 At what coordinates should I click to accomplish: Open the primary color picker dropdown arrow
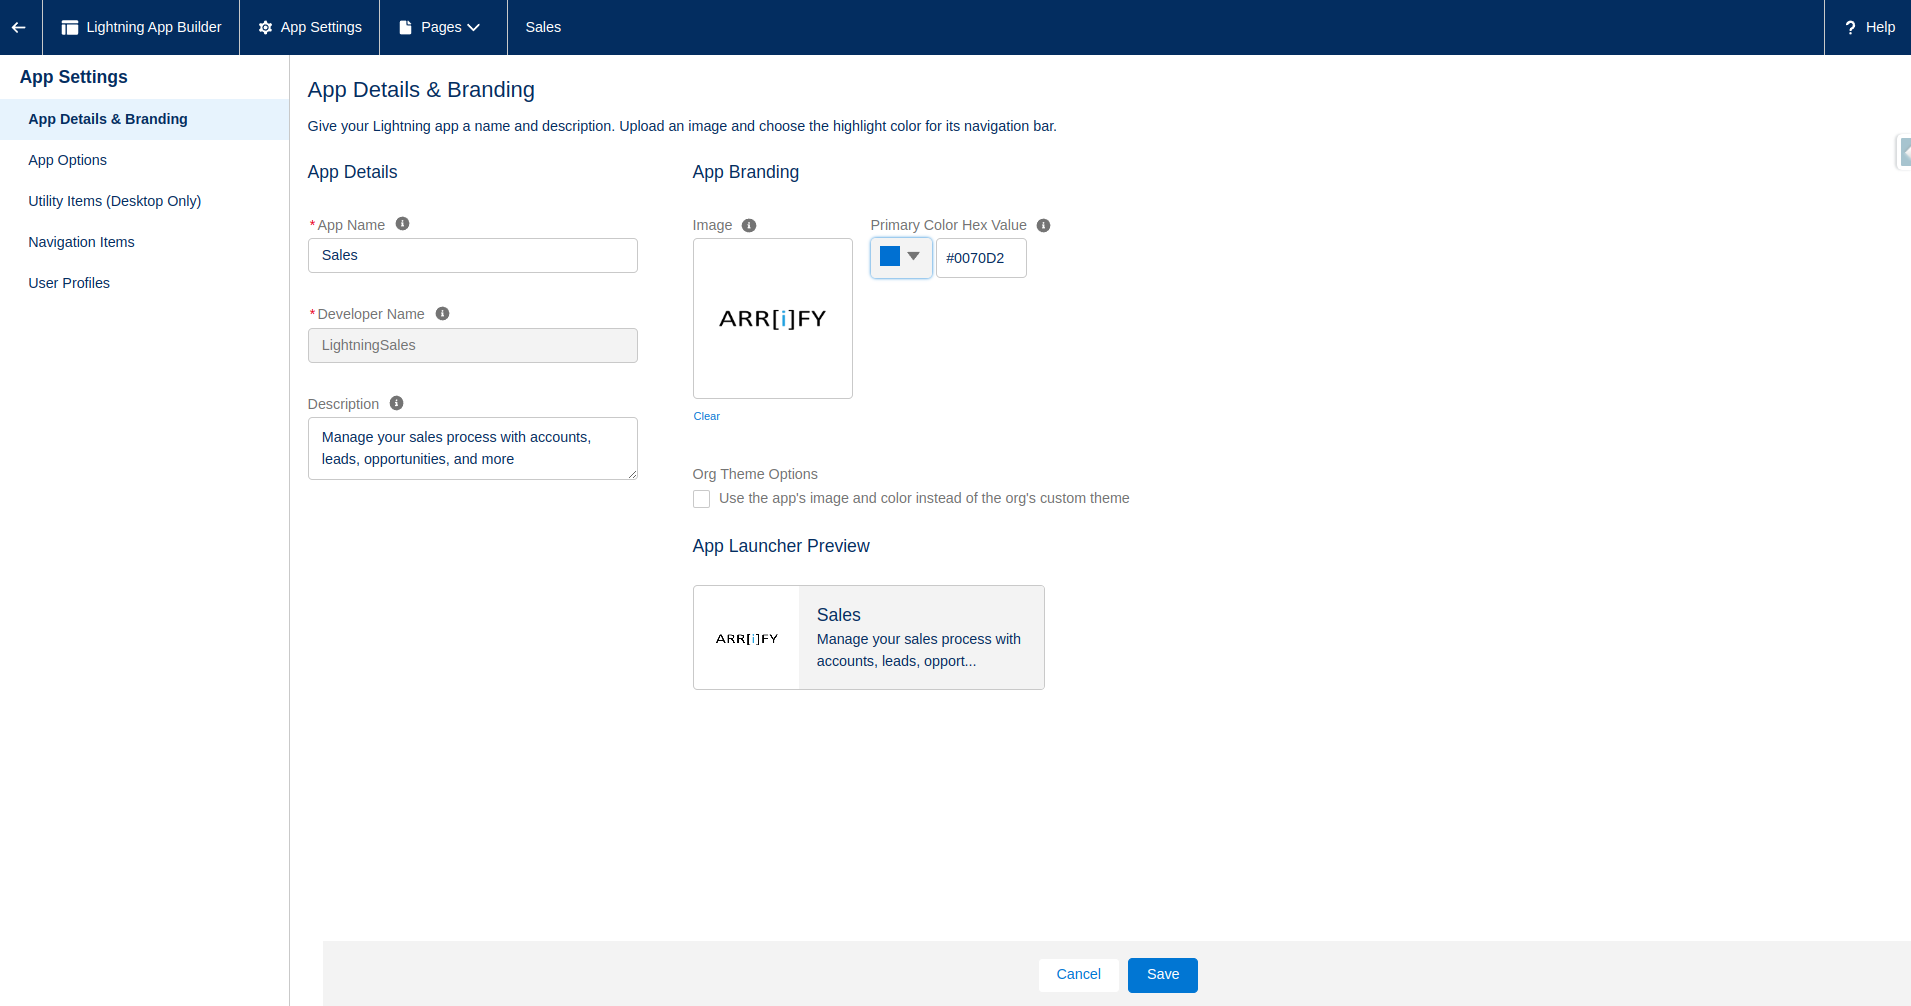point(914,257)
